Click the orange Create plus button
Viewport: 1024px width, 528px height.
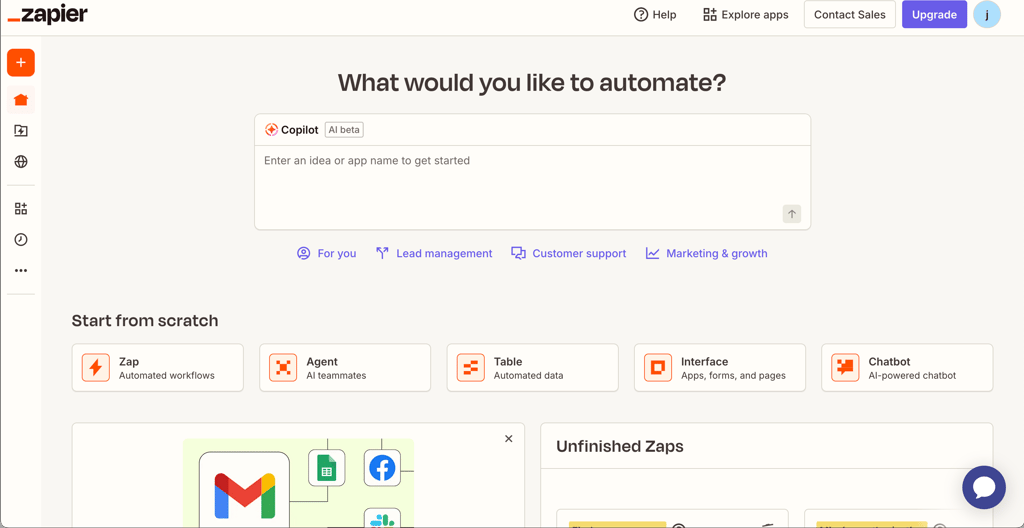click(x=21, y=63)
